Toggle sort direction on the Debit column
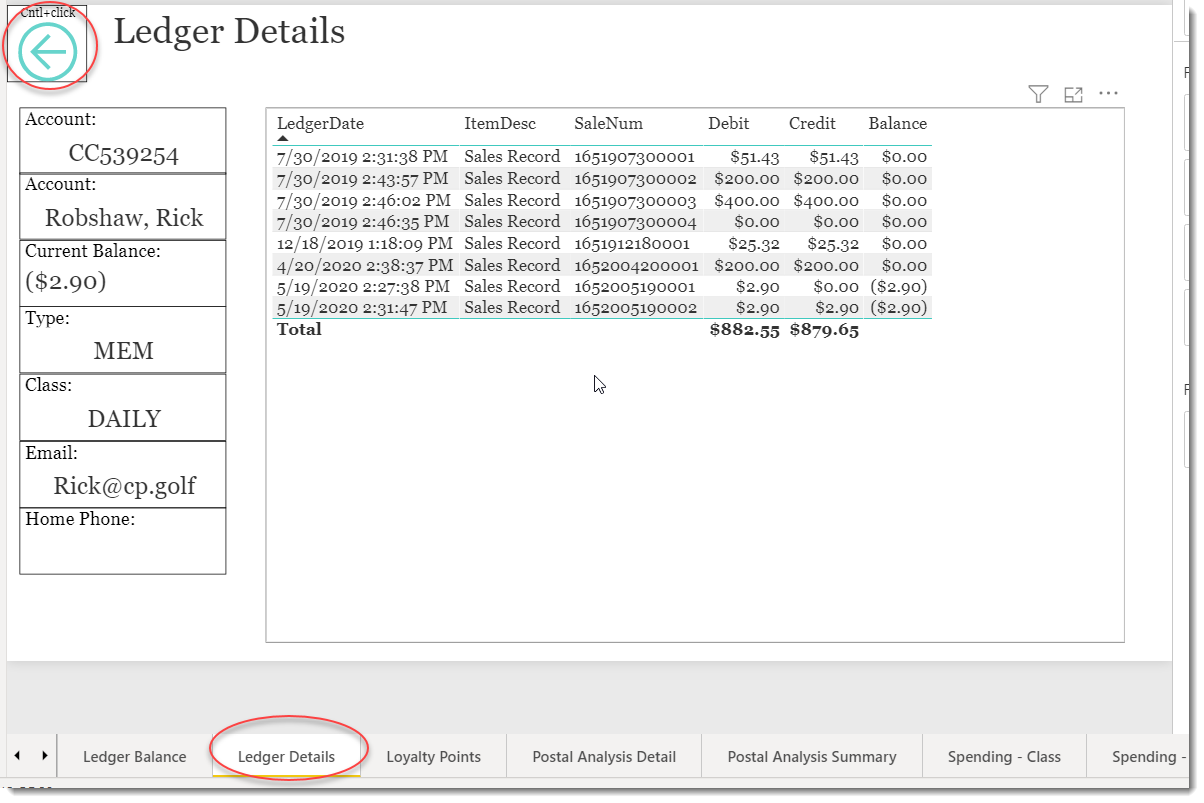The height and width of the screenshot is (803, 1204). [x=729, y=123]
